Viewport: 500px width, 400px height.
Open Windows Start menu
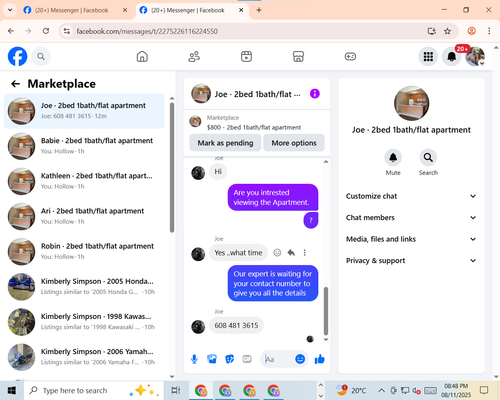point(12,390)
